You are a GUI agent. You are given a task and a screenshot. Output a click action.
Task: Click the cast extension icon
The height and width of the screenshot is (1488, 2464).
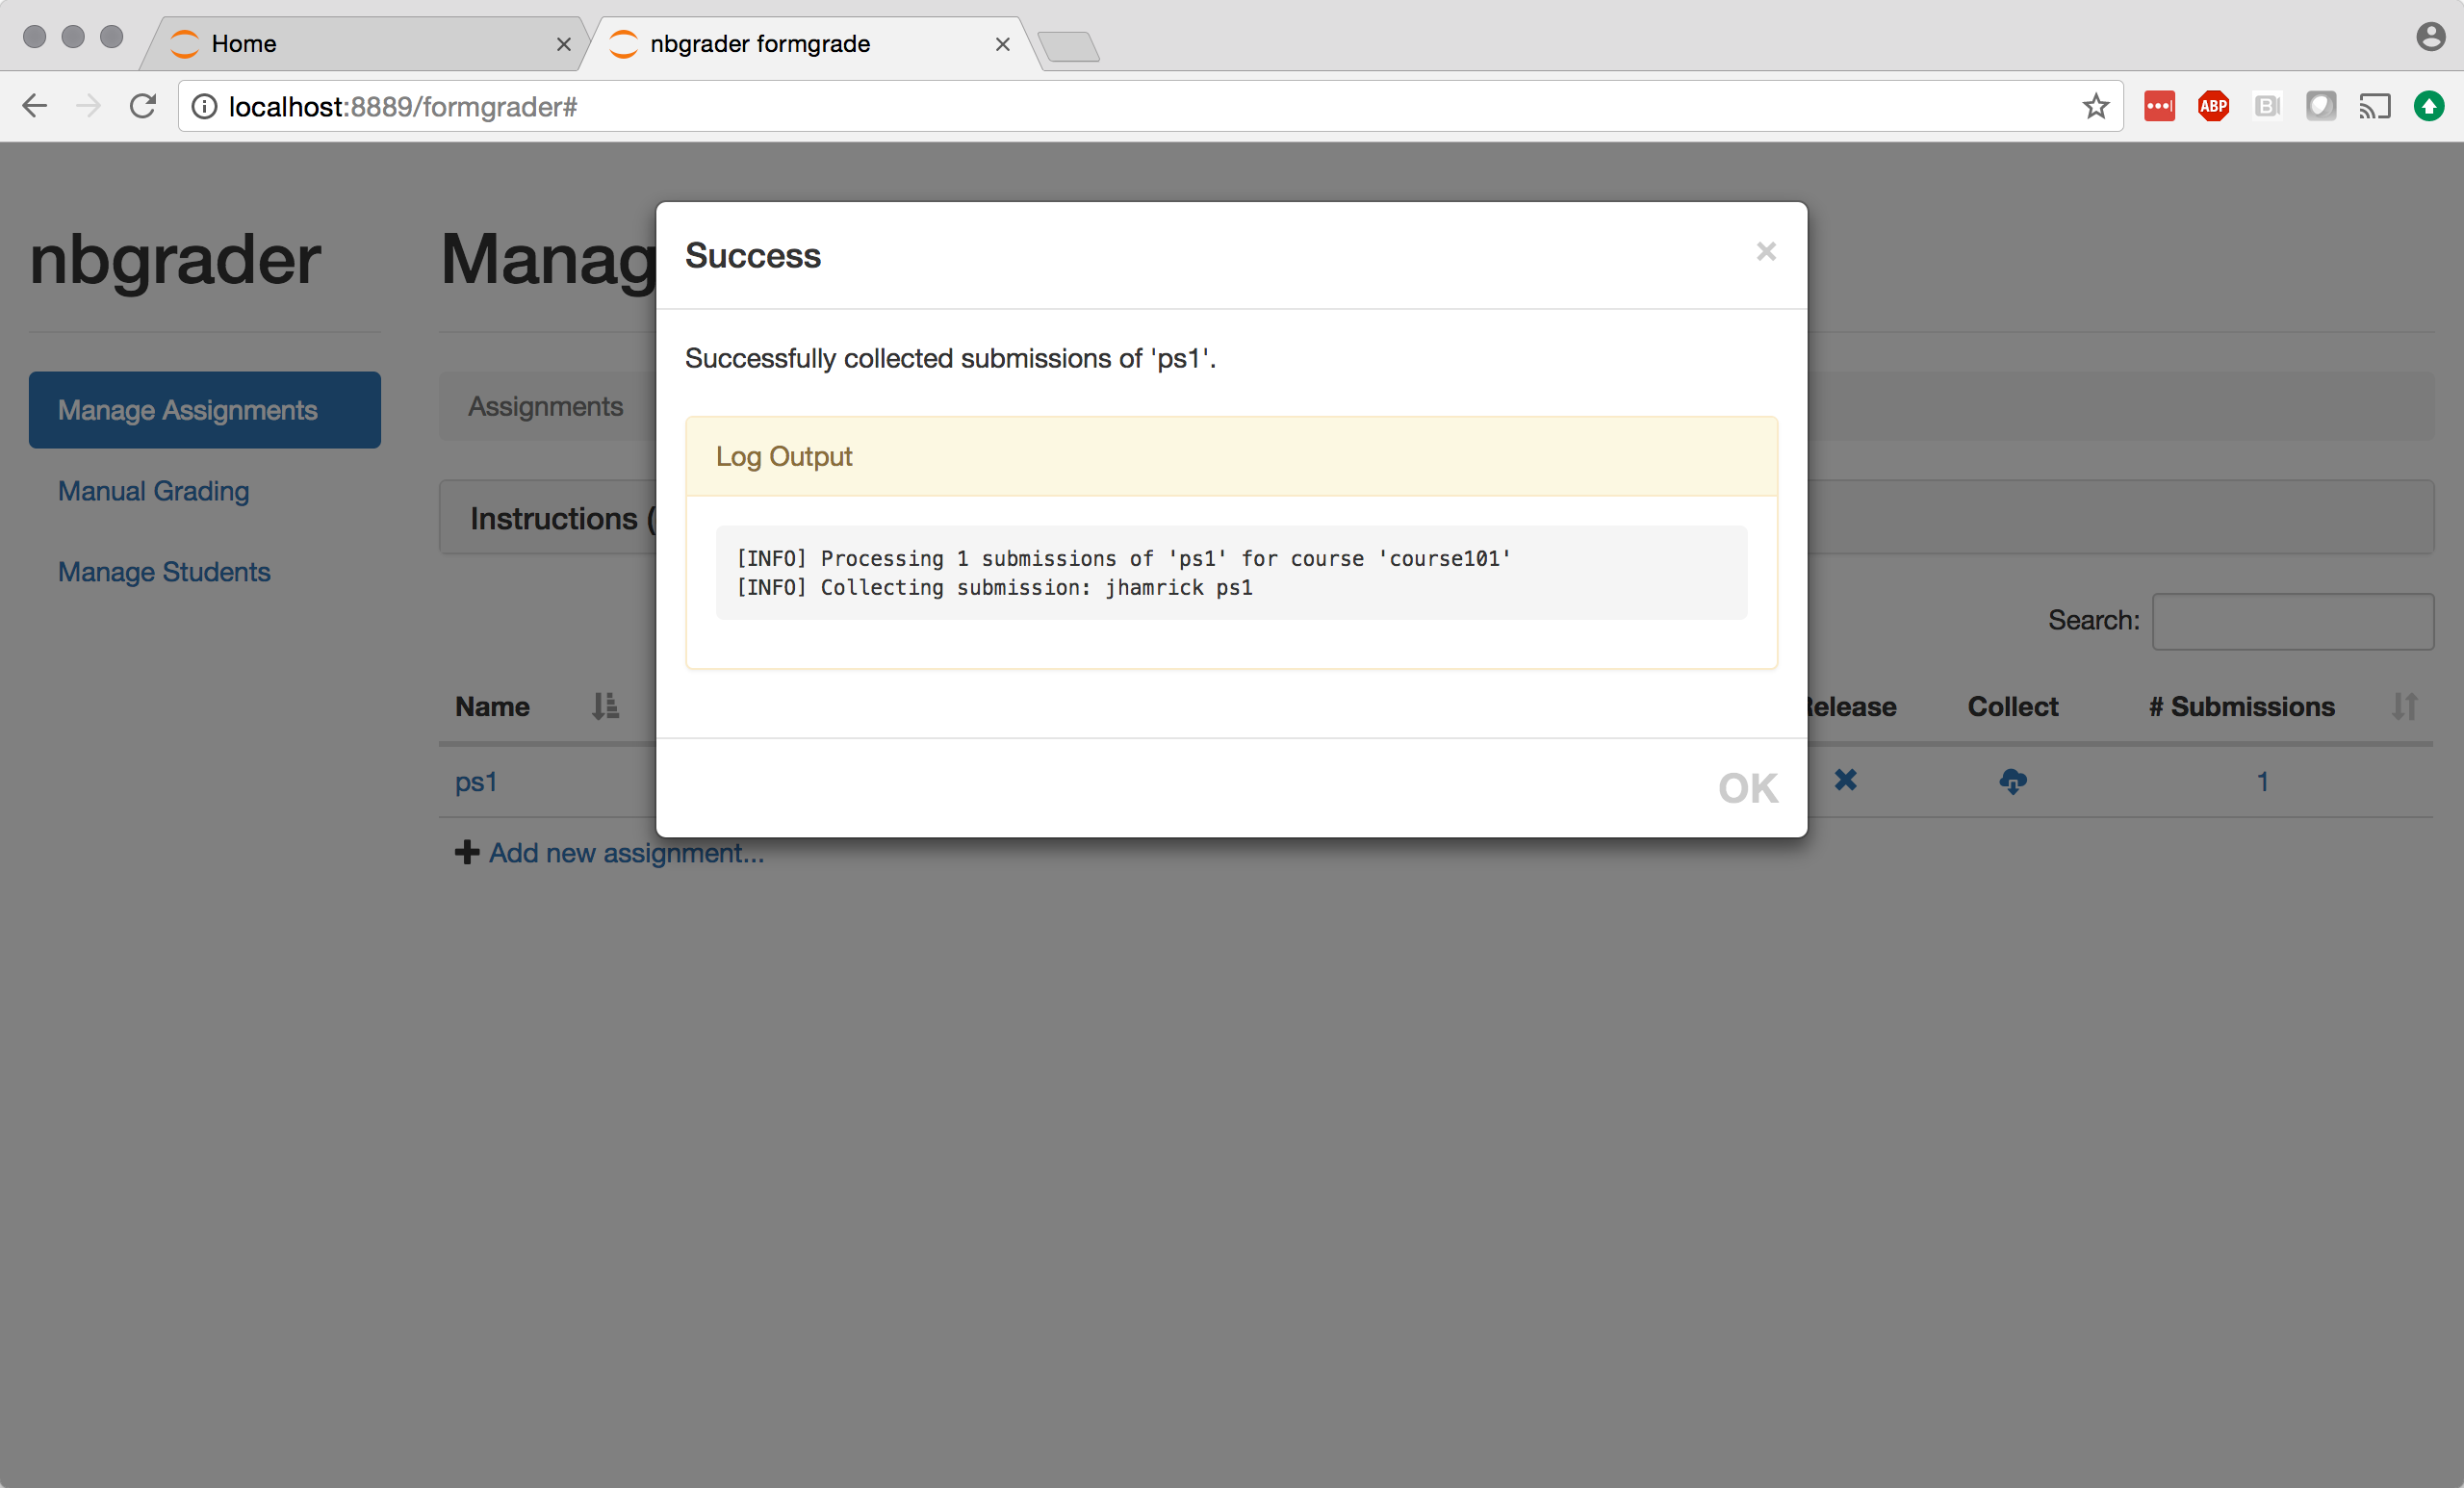click(2374, 106)
